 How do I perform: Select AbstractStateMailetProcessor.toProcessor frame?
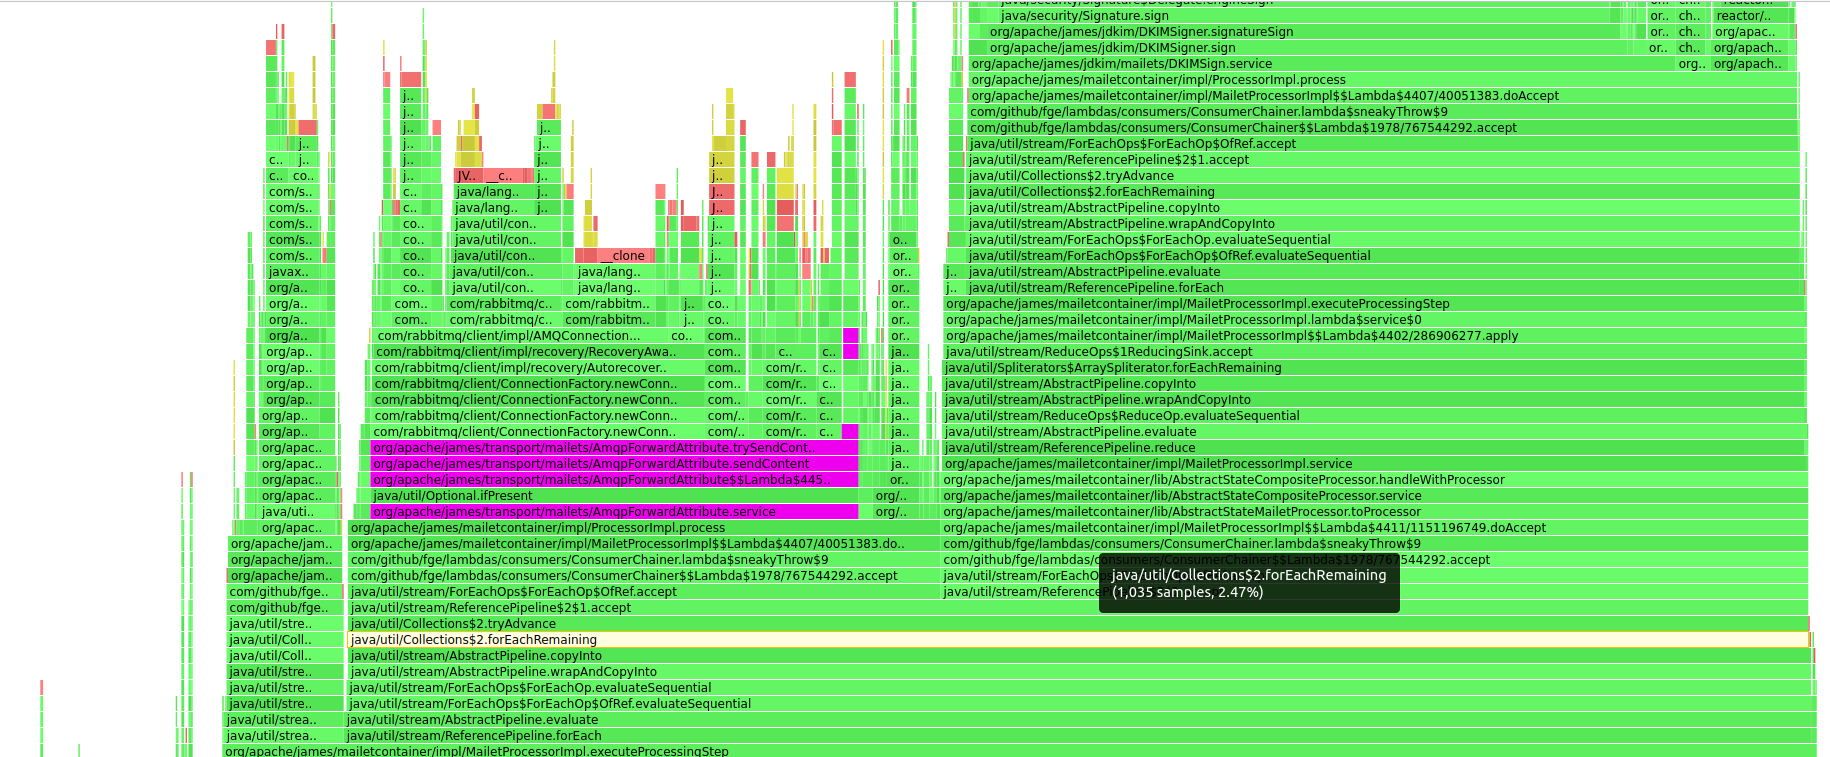(x=1375, y=512)
